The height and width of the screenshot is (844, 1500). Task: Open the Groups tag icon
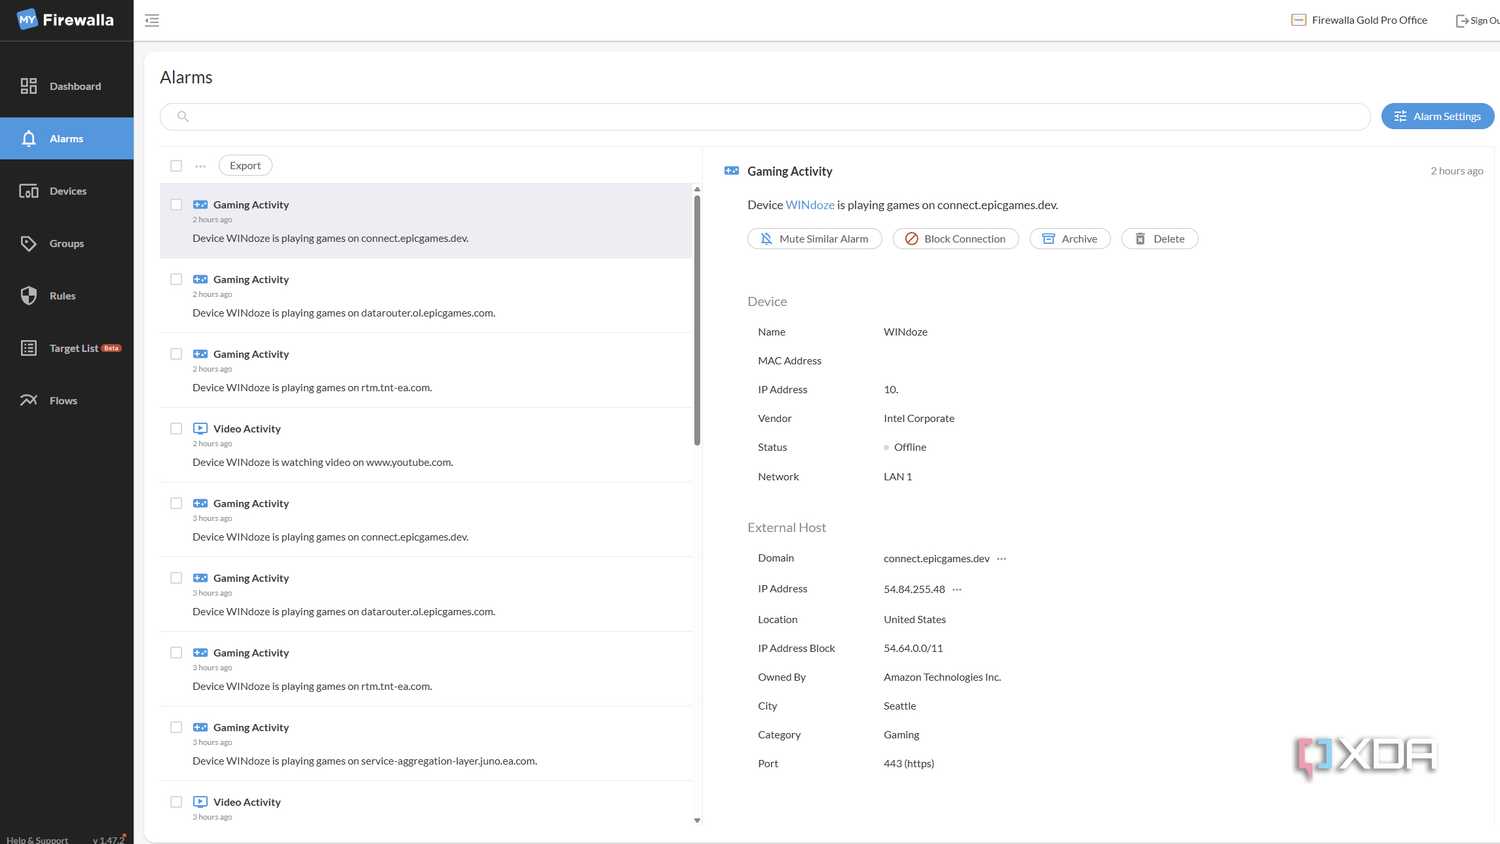(x=29, y=243)
